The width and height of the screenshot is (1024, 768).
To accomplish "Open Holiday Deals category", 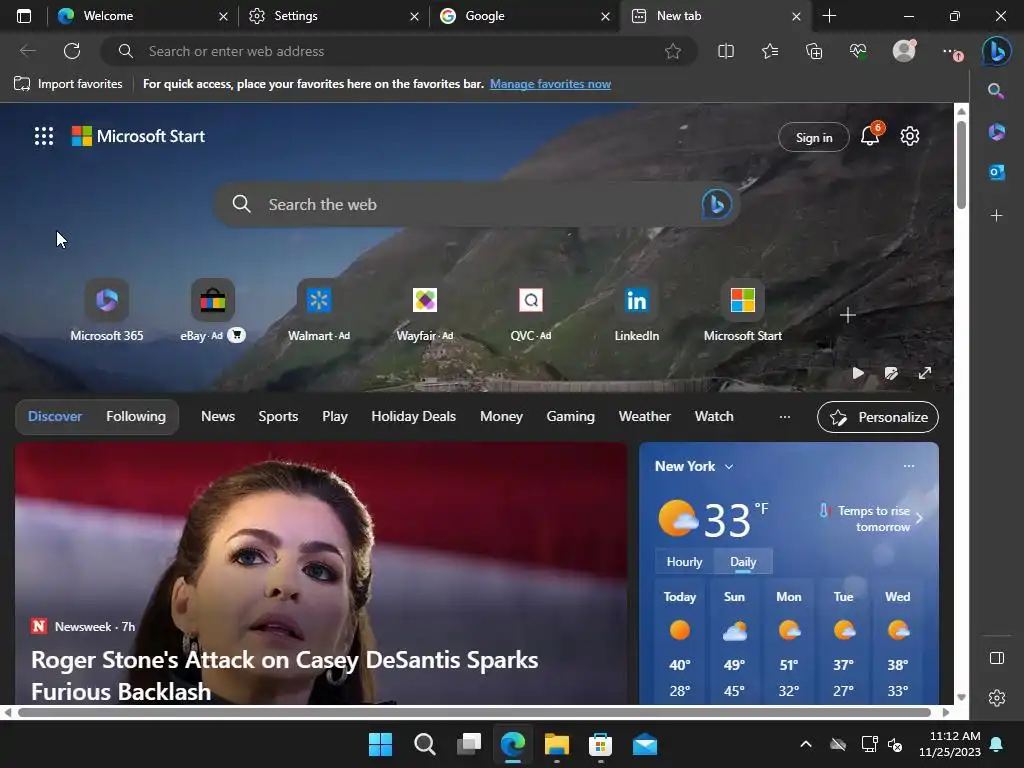I will point(413,417).
